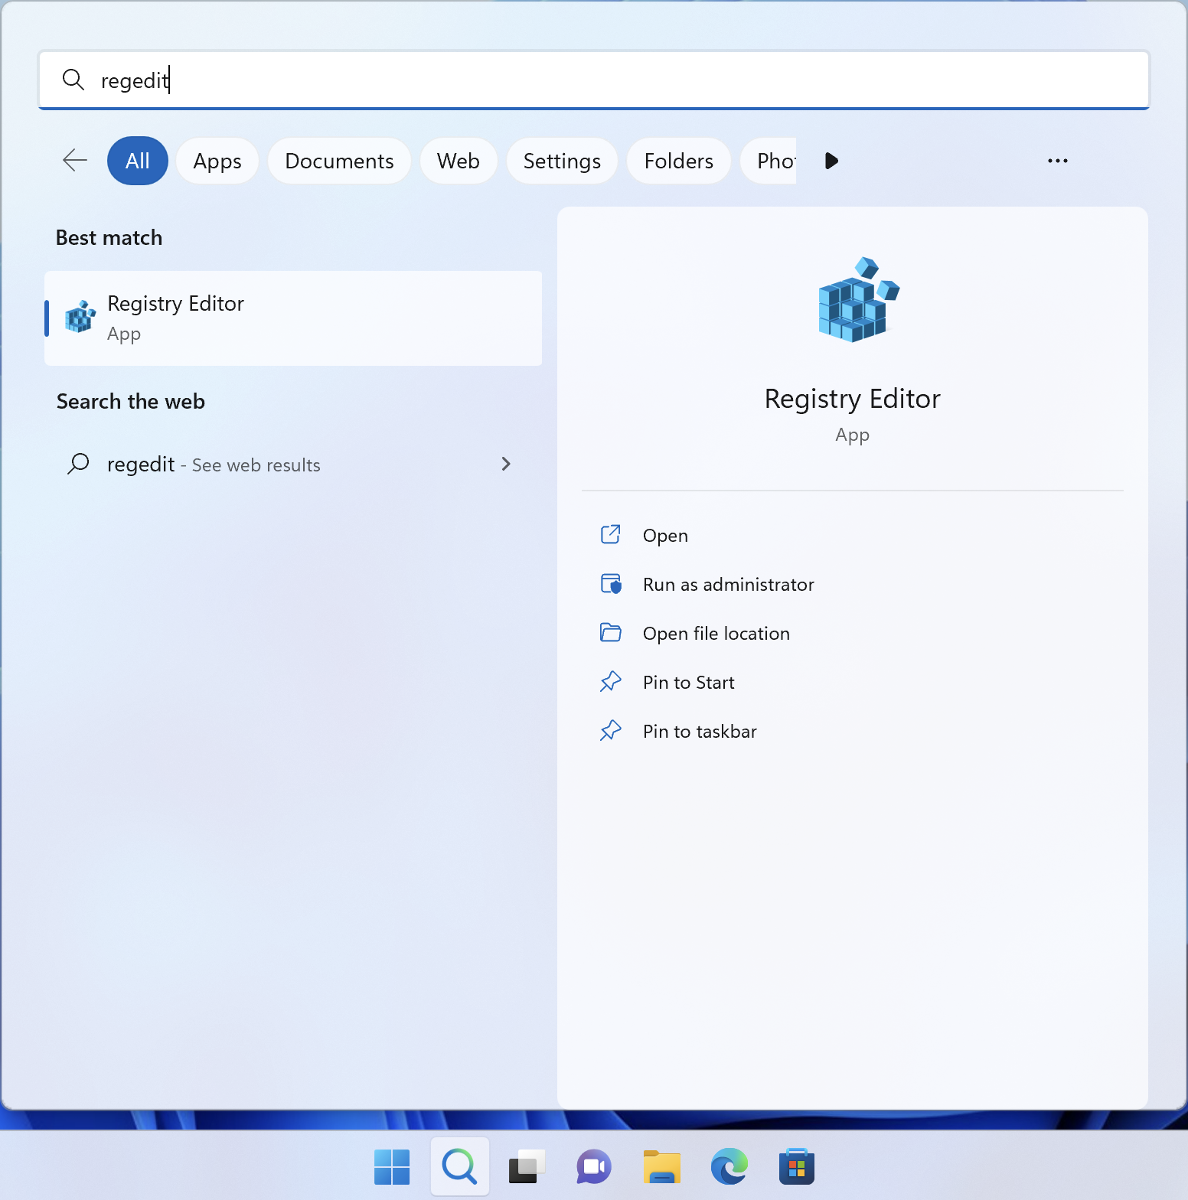Select the Apps search filter

217,160
